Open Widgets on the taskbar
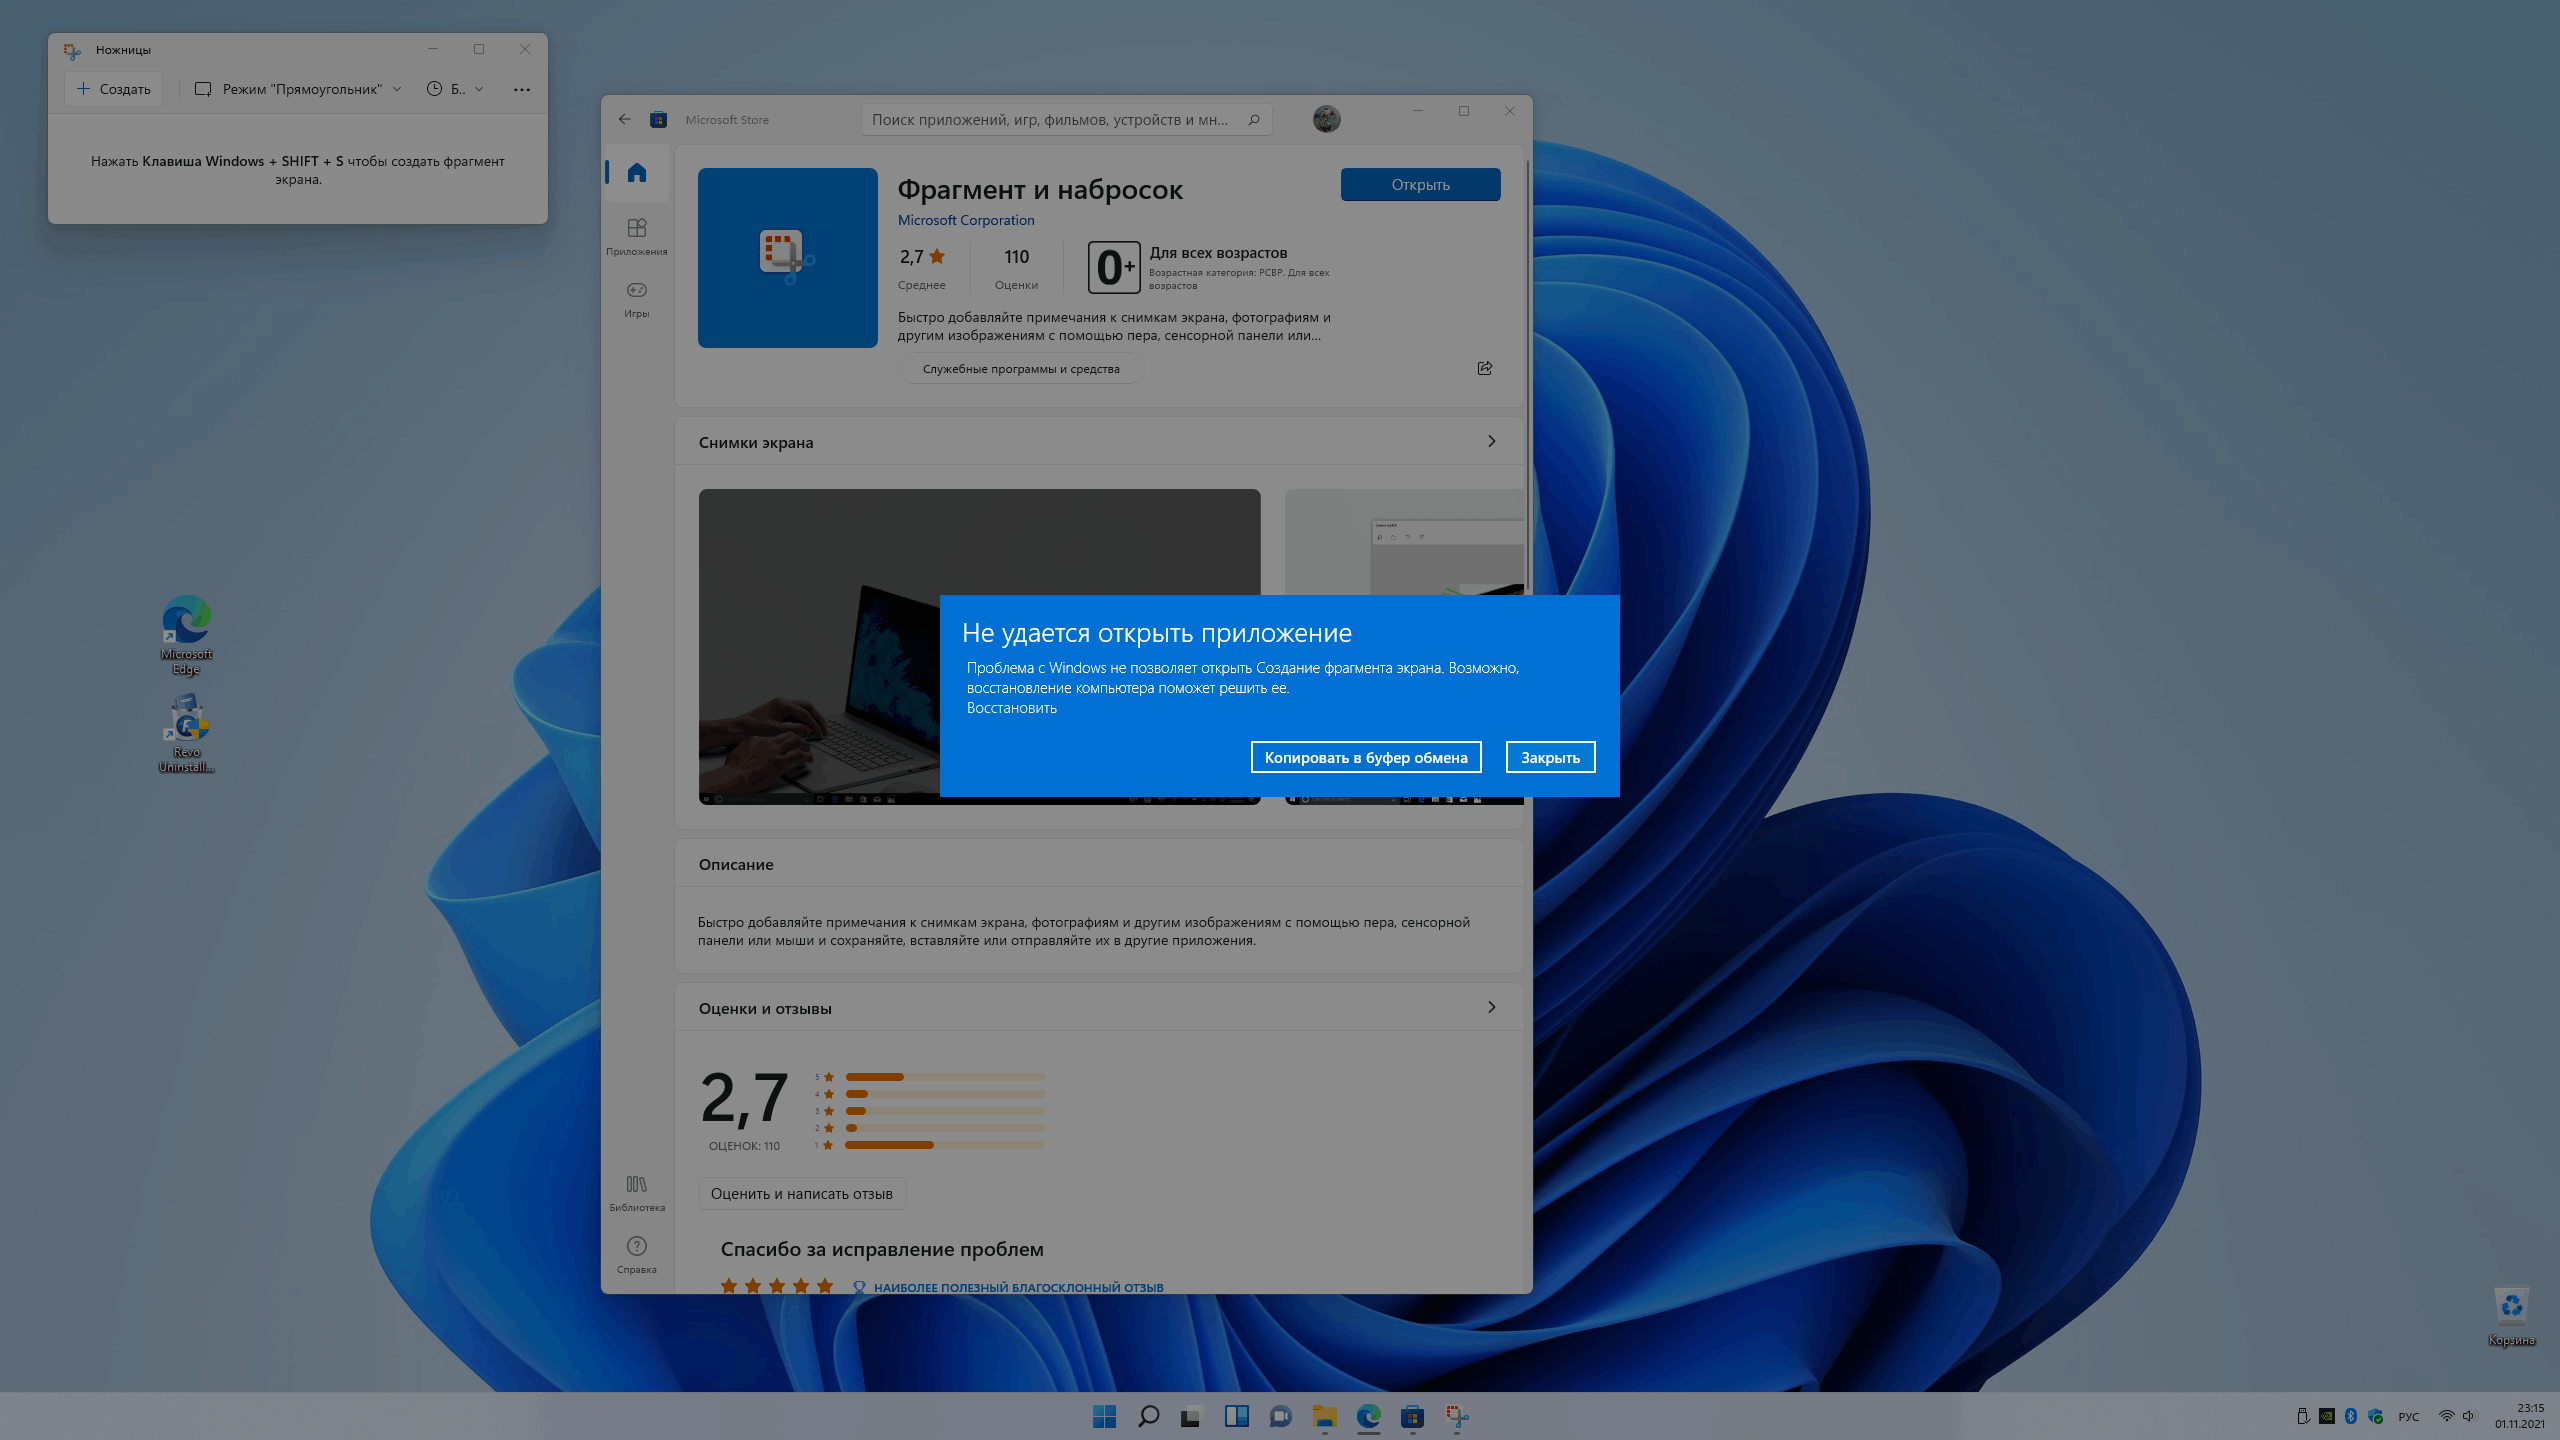The width and height of the screenshot is (2560, 1440). pos(1236,1416)
